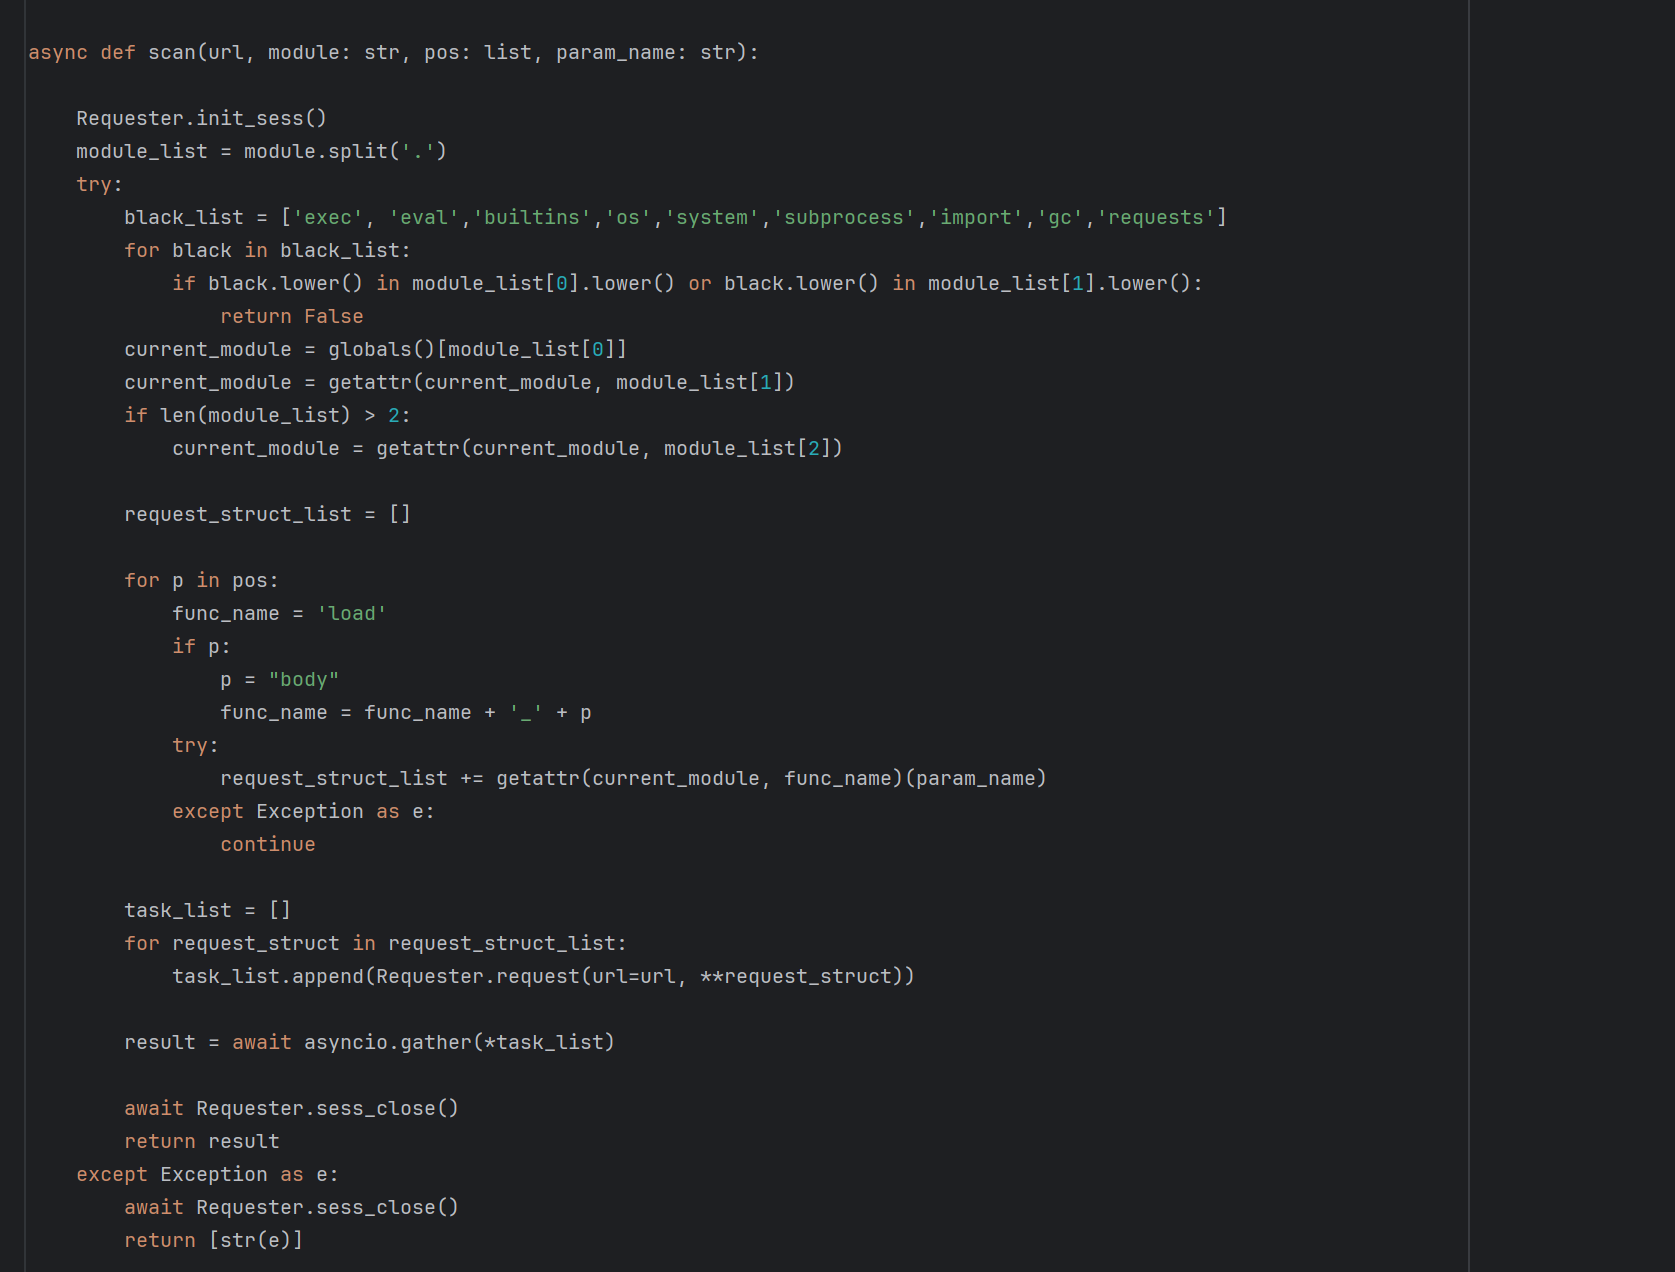Click the 'pos: list' parameter
Screen dimensions: 1675x1272
(478, 52)
